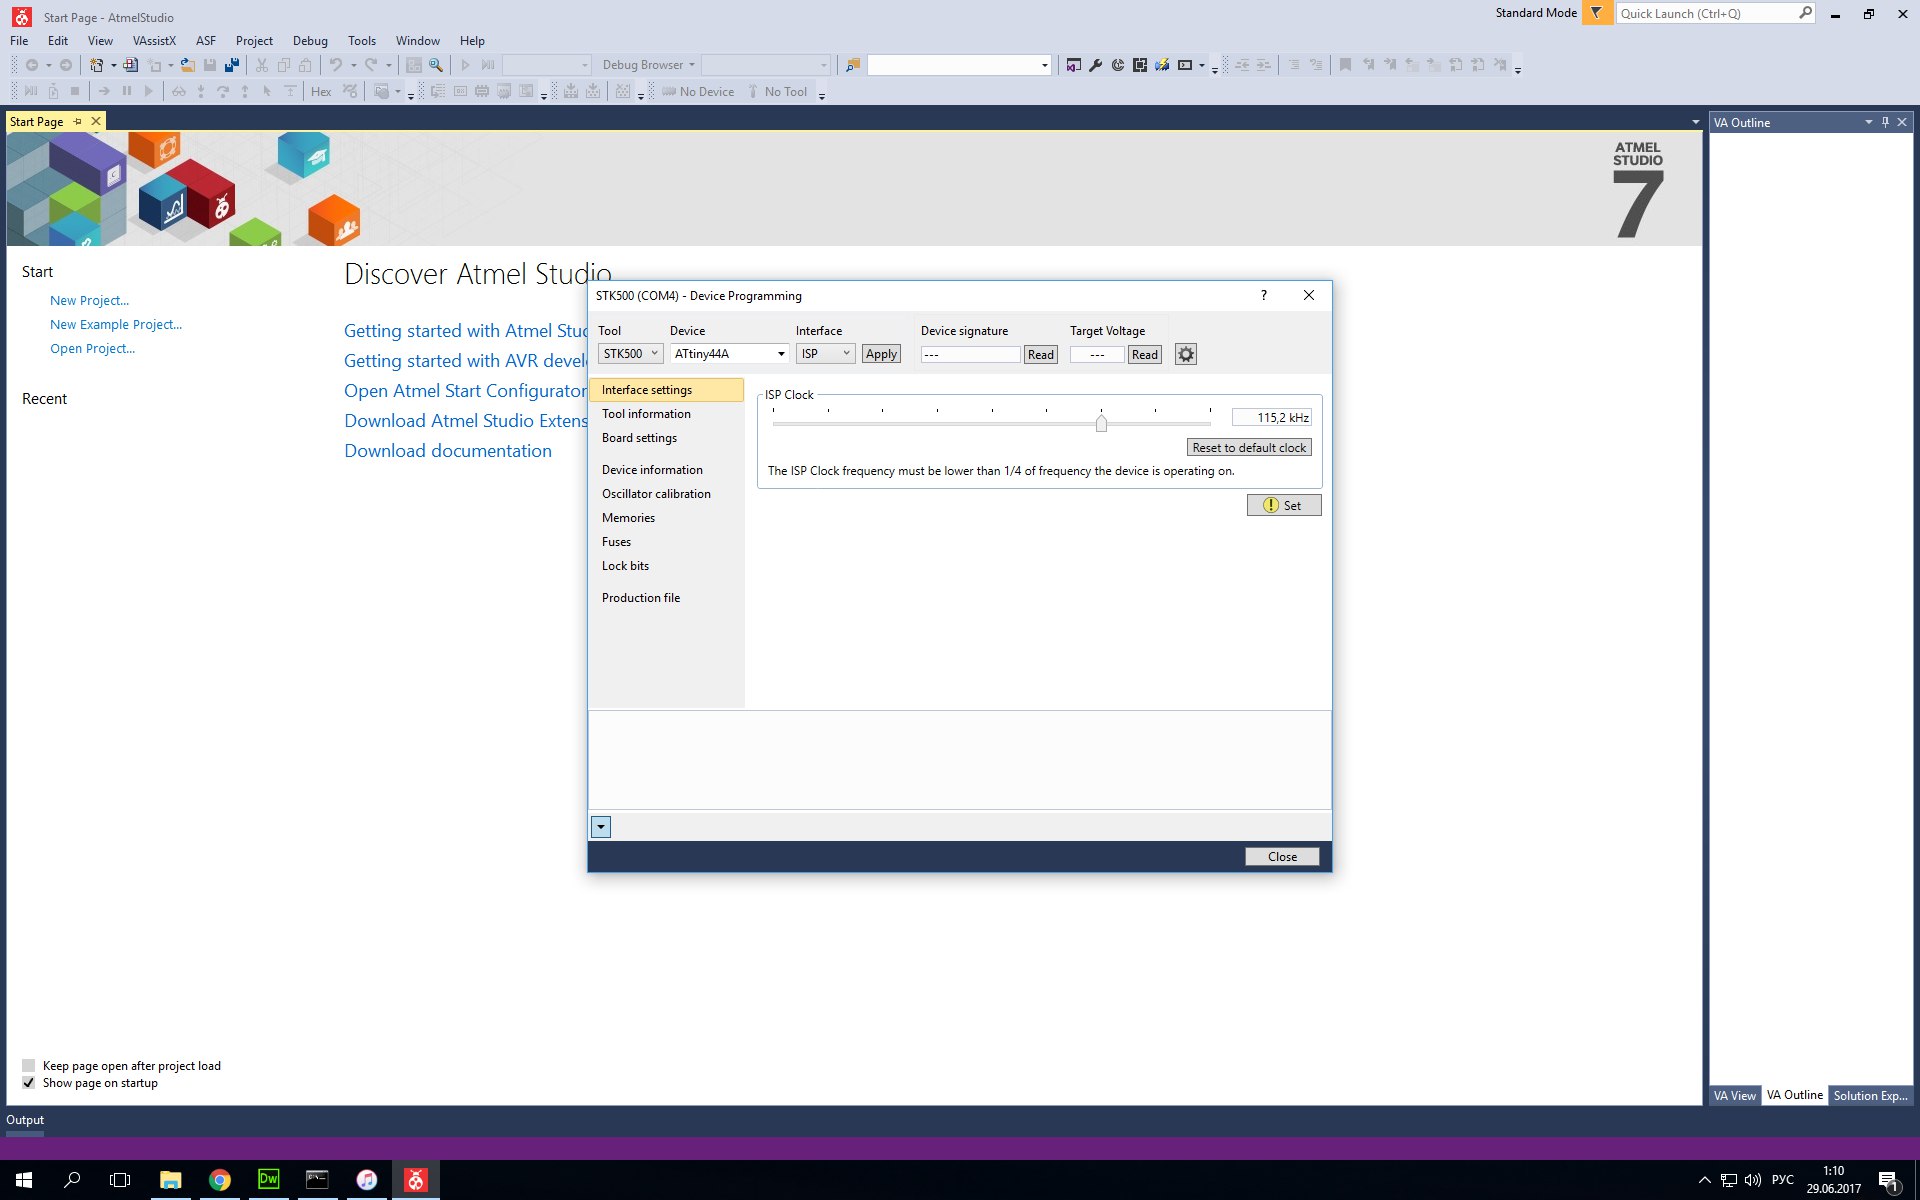
Task: Open Google Chrome from the taskbar
Action: click(219, 1180)
